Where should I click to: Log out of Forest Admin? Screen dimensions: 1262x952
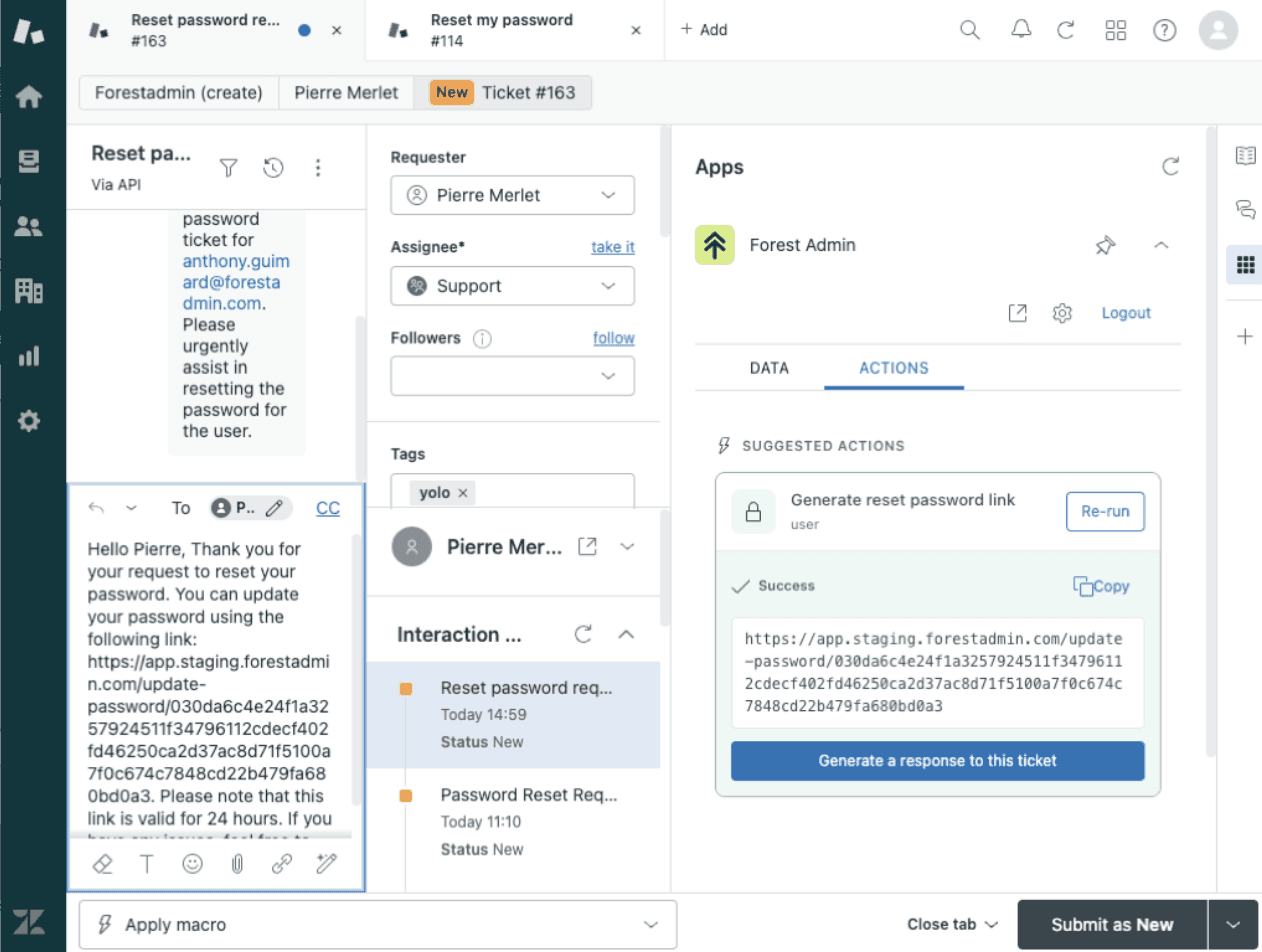tap(1126, 313)
